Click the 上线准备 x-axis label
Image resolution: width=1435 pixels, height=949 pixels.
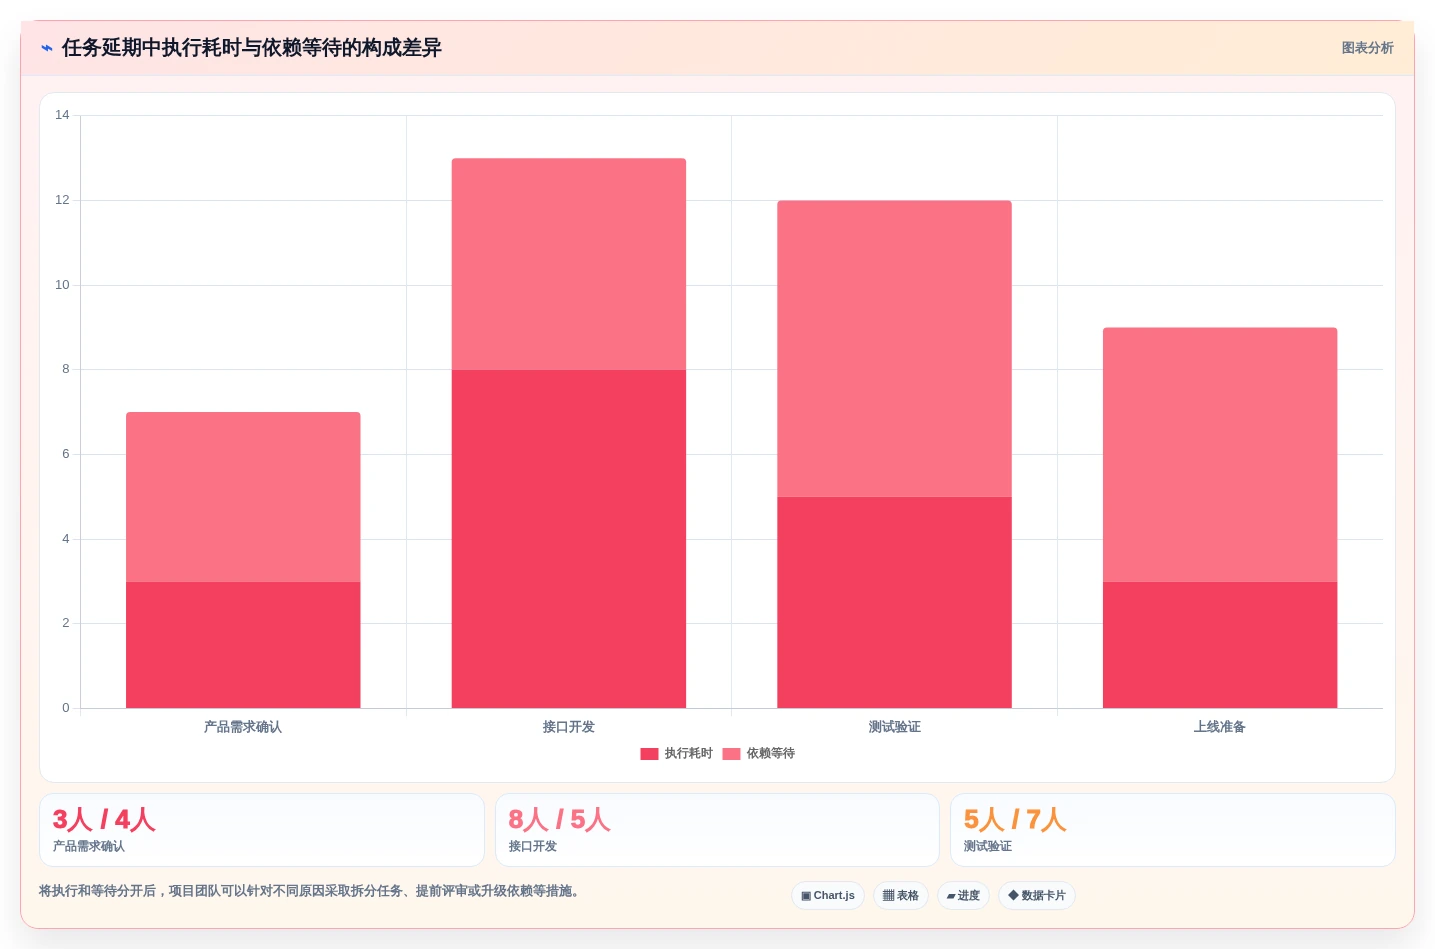1220,727
